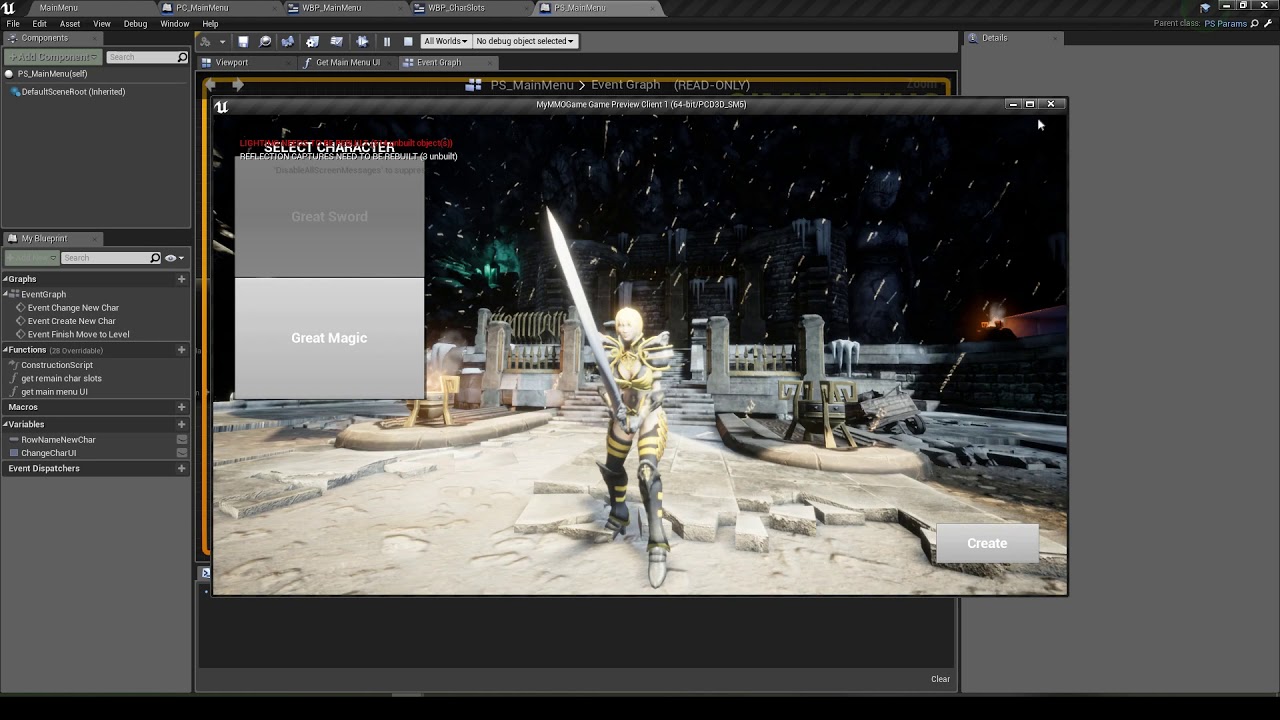Open the View menu
Viewport: 1280px width, 720px height.
coord(102,23)
